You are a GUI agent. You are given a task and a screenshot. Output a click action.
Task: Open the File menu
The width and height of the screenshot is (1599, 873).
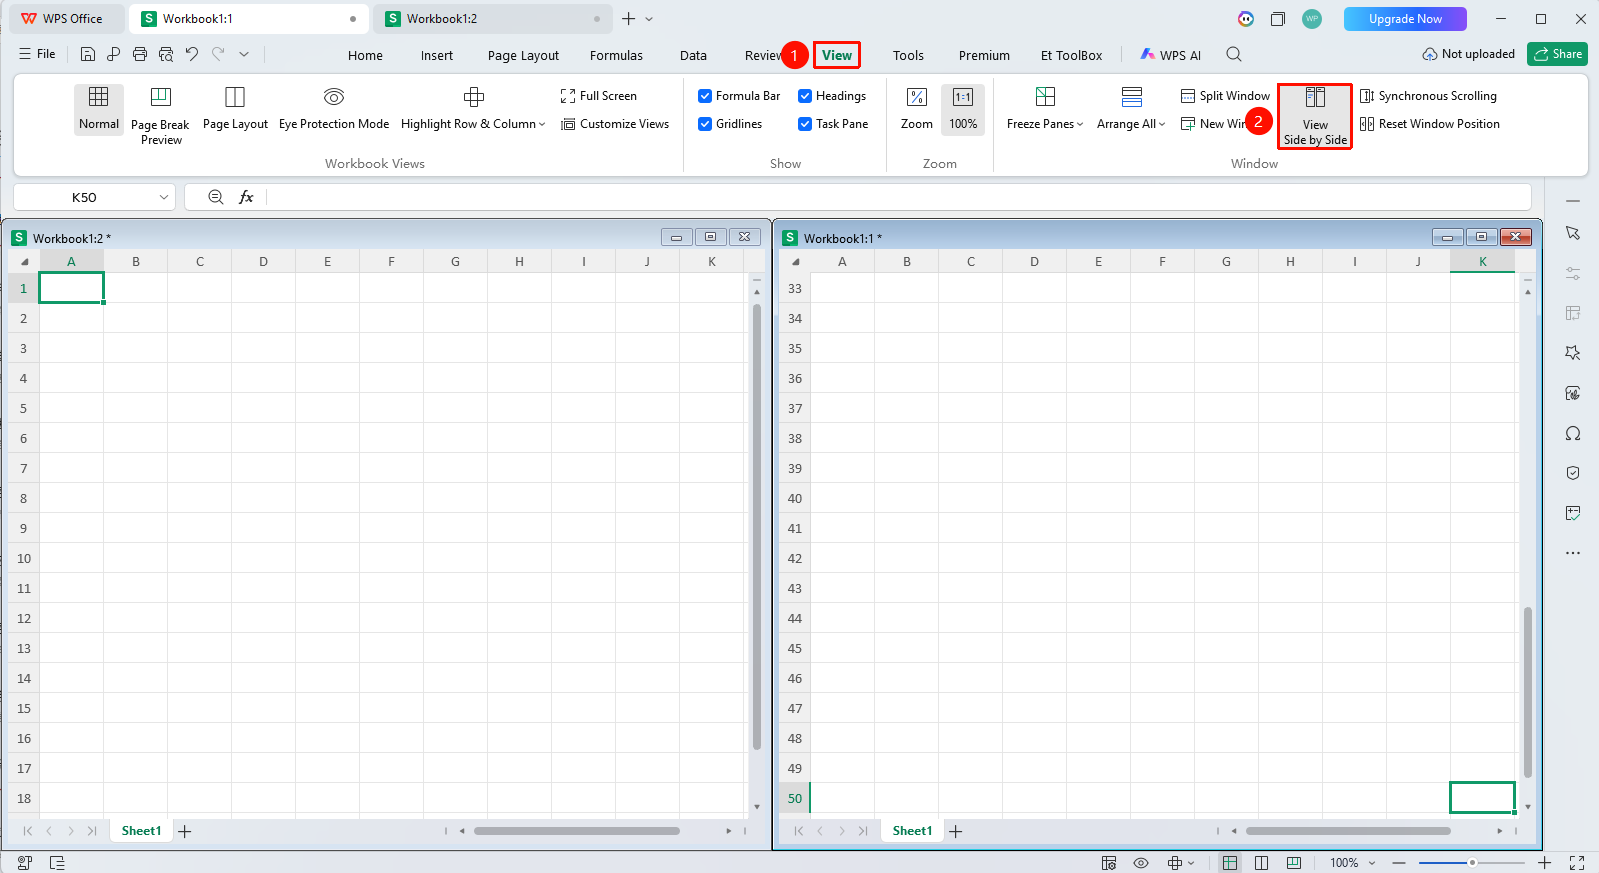[x=38, y=54]
